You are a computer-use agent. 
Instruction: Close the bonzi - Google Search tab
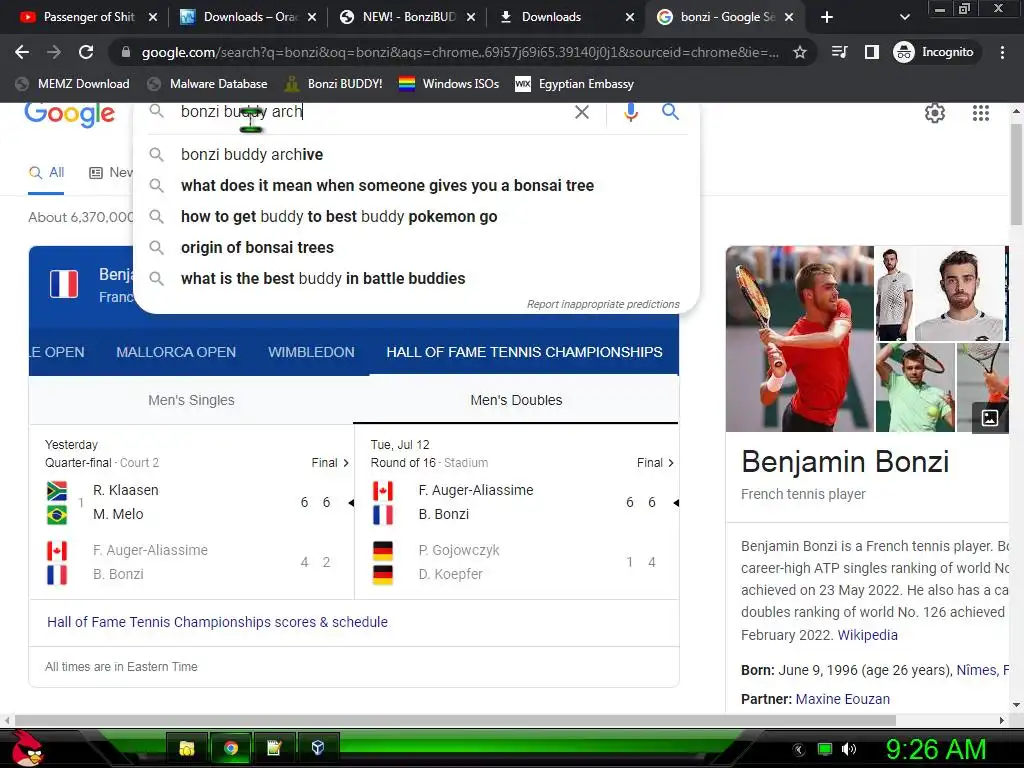789,17
